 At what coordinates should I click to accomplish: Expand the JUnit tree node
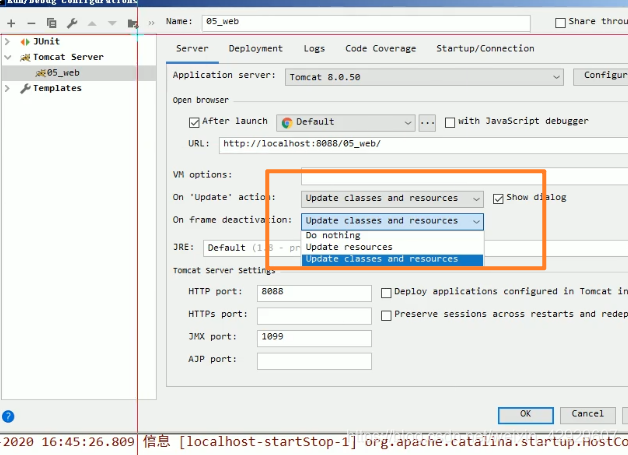[x=7, y=41]
